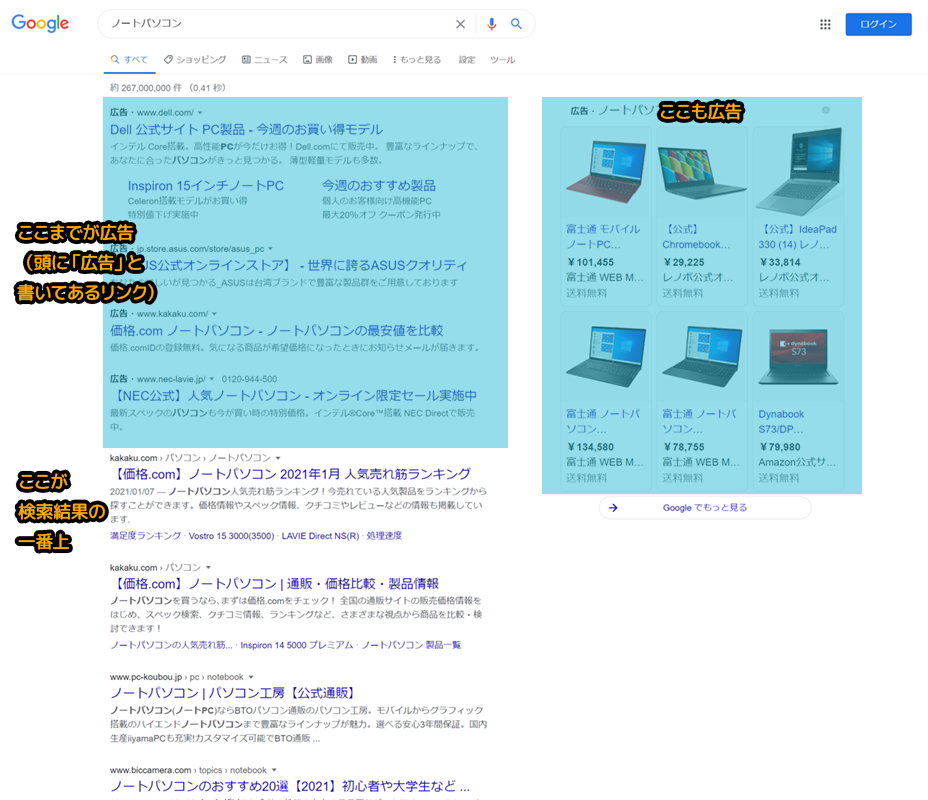Select the すべて tab
Viewport: 928px width, 800px height.
129,60
